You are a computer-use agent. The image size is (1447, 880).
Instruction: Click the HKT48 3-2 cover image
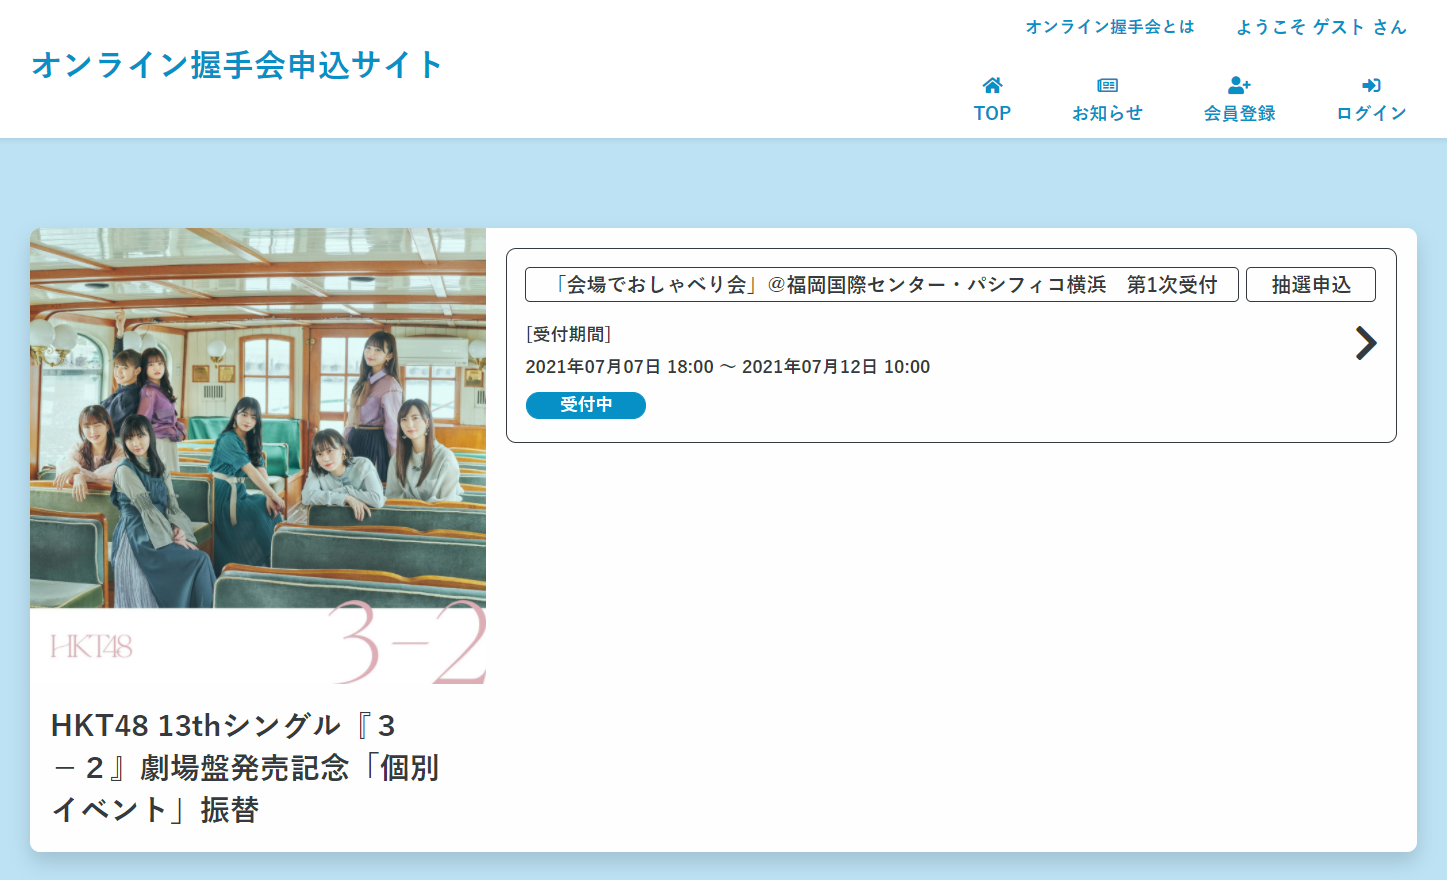[258, 456]
